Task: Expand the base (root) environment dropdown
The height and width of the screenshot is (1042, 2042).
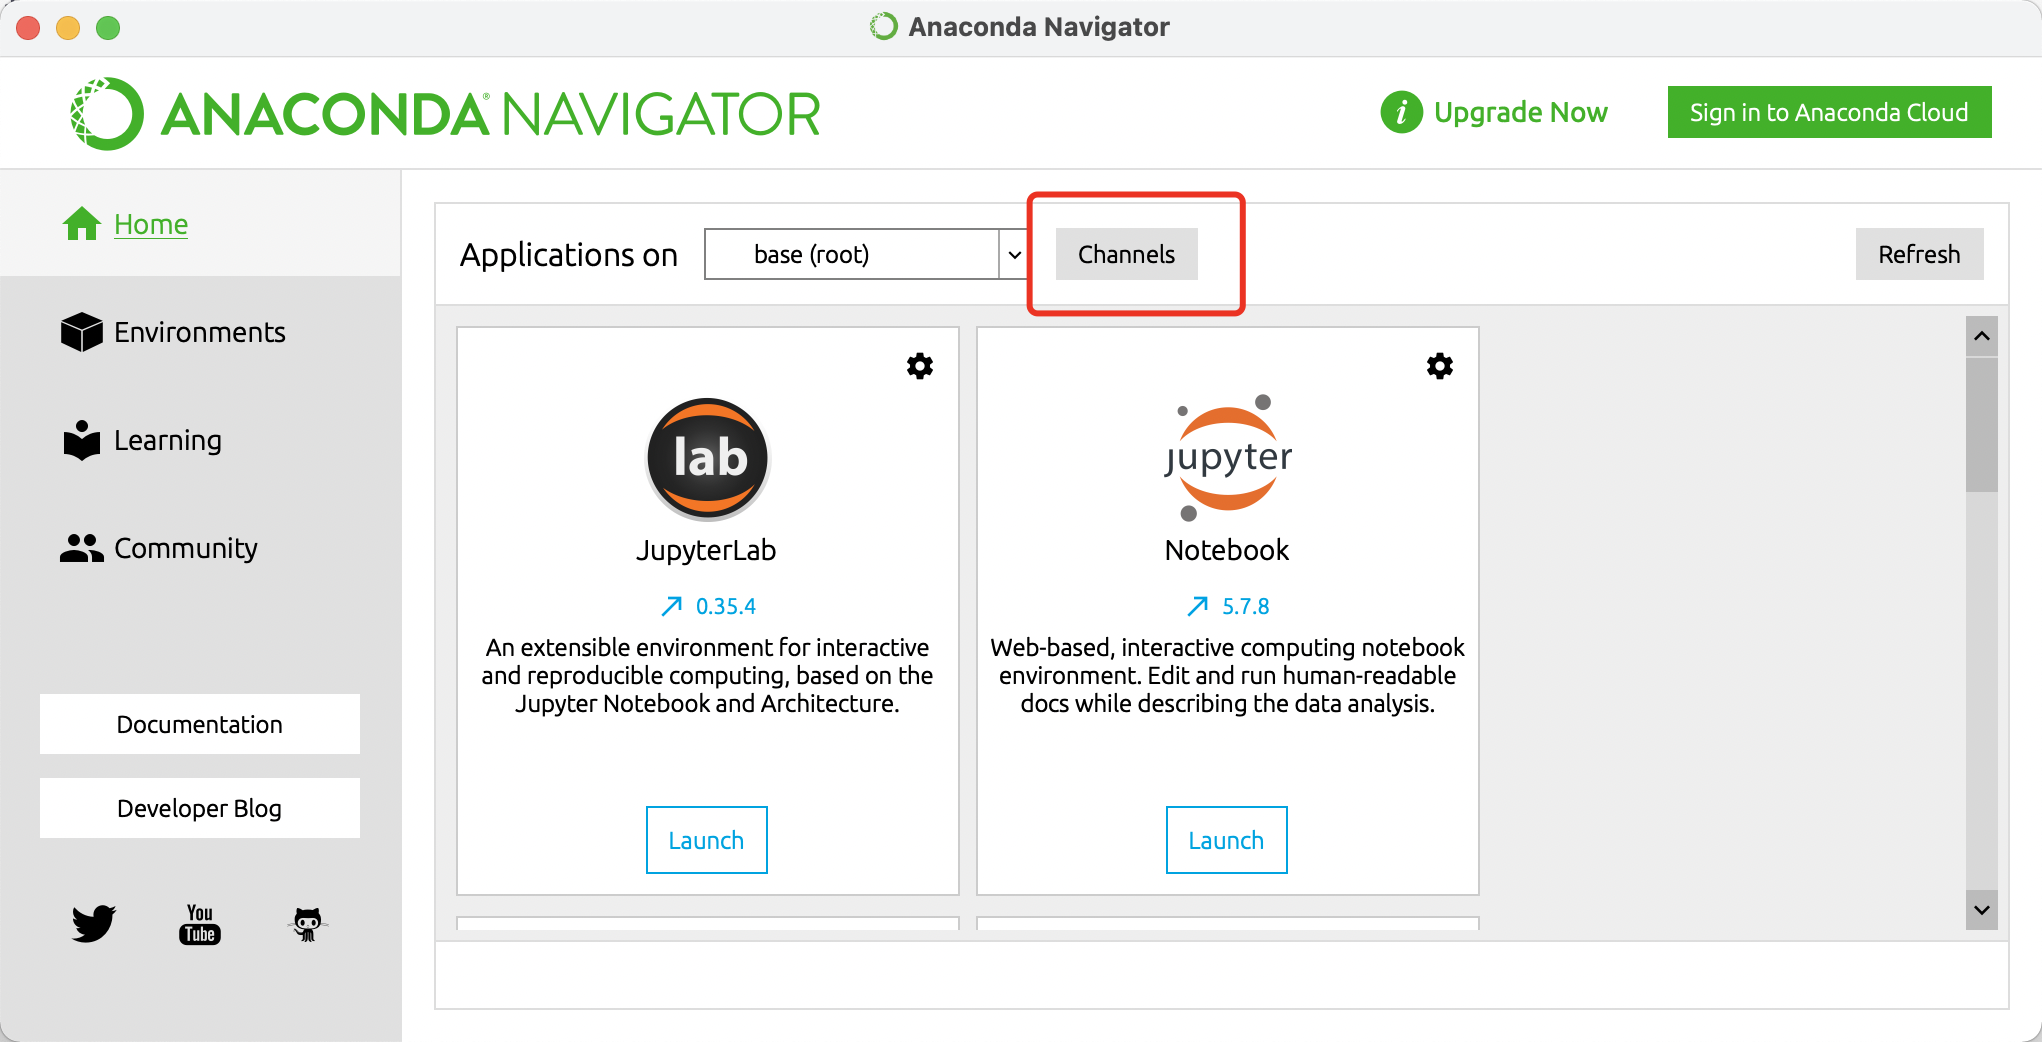Action: 866,254
